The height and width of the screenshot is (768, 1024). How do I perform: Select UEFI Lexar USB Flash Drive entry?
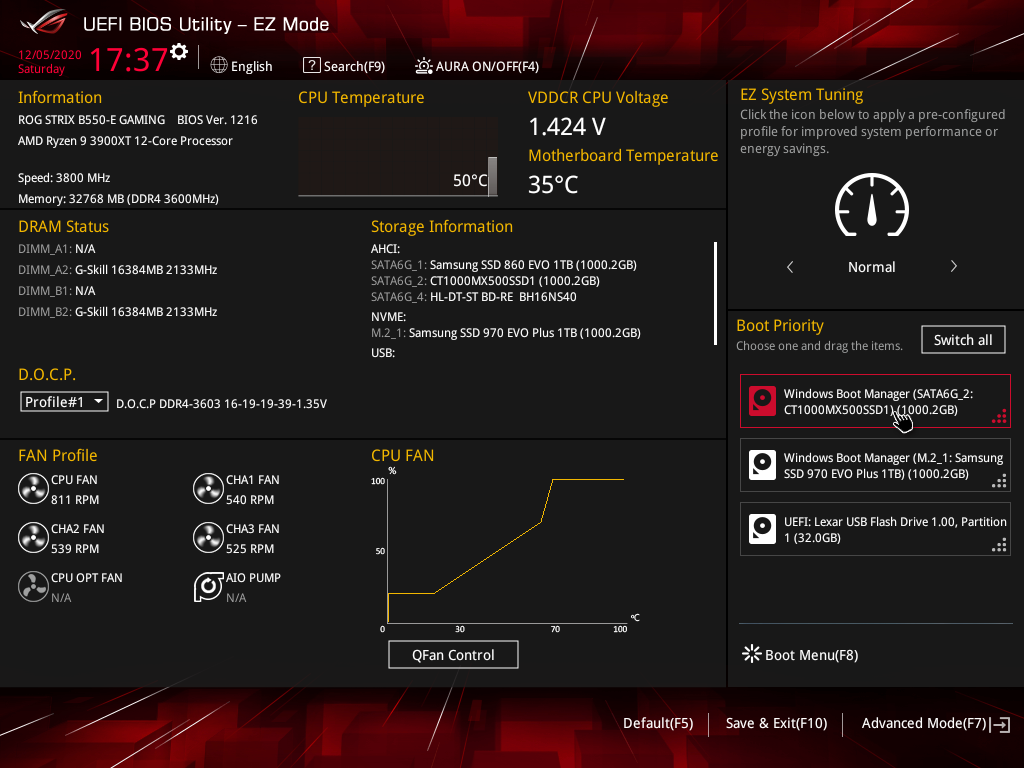point(875,529)
